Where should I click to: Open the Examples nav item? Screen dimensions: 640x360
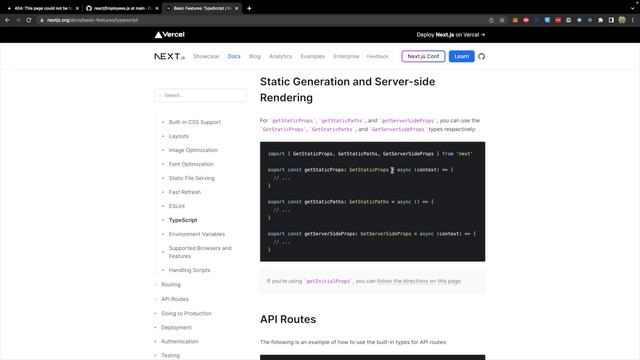coord(313,56)
